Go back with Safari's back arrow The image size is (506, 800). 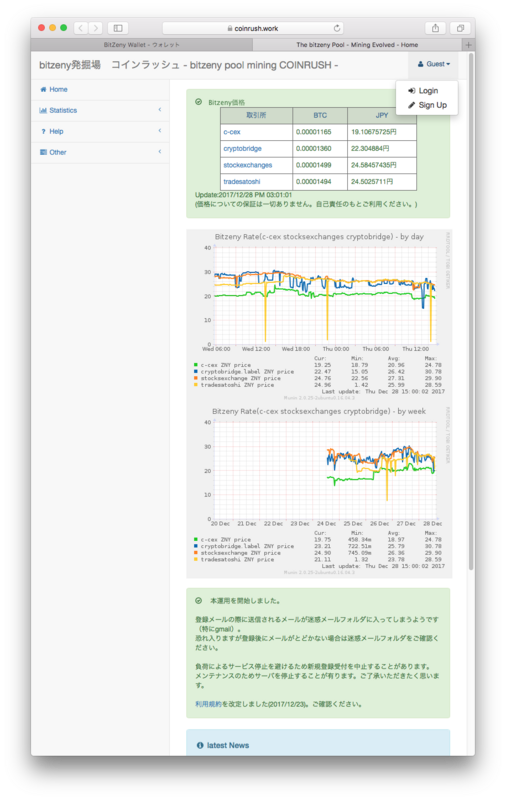(81, 28)
